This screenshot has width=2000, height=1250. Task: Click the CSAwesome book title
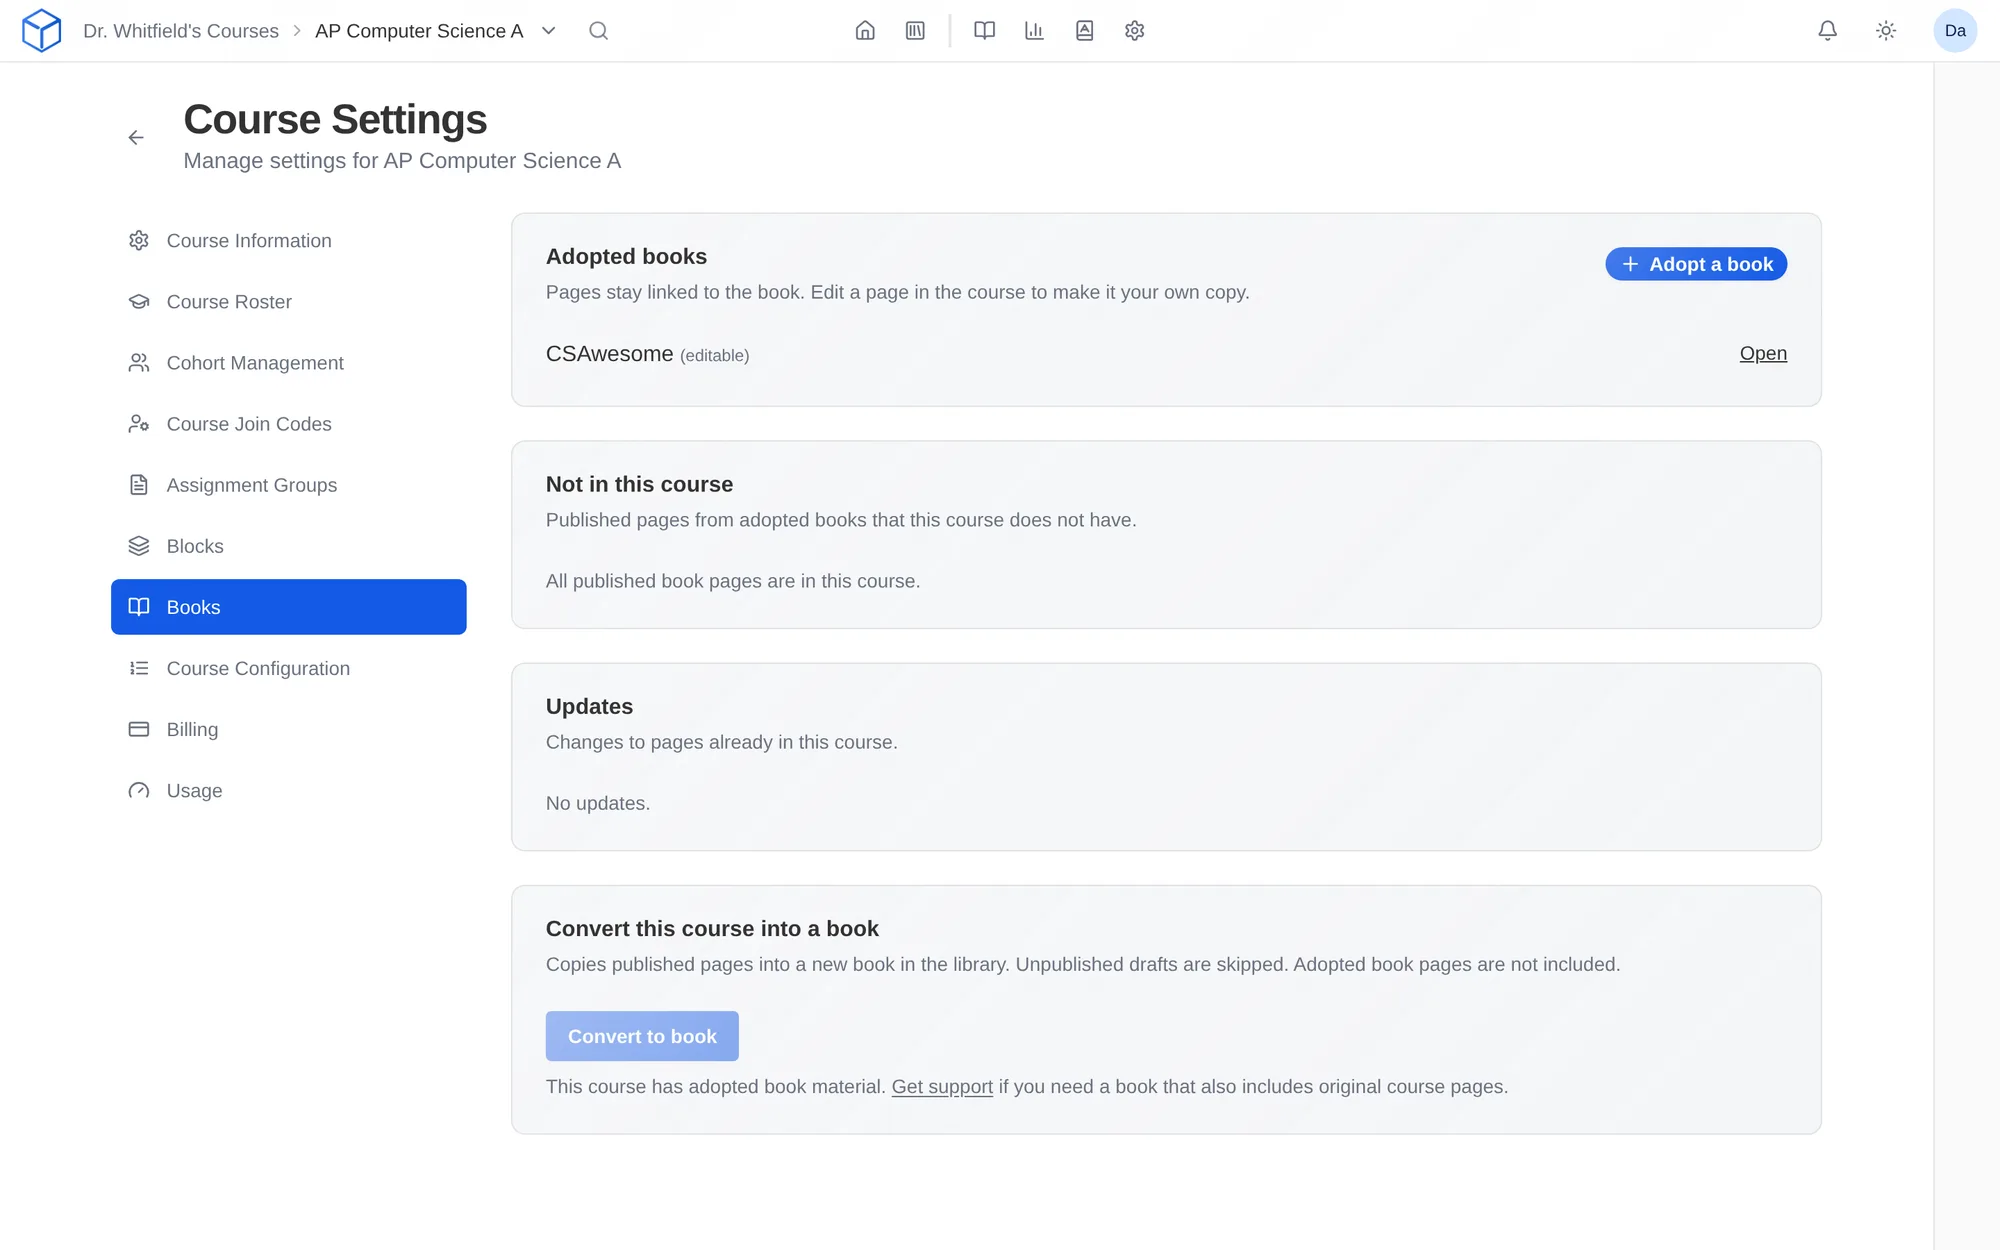609,354
